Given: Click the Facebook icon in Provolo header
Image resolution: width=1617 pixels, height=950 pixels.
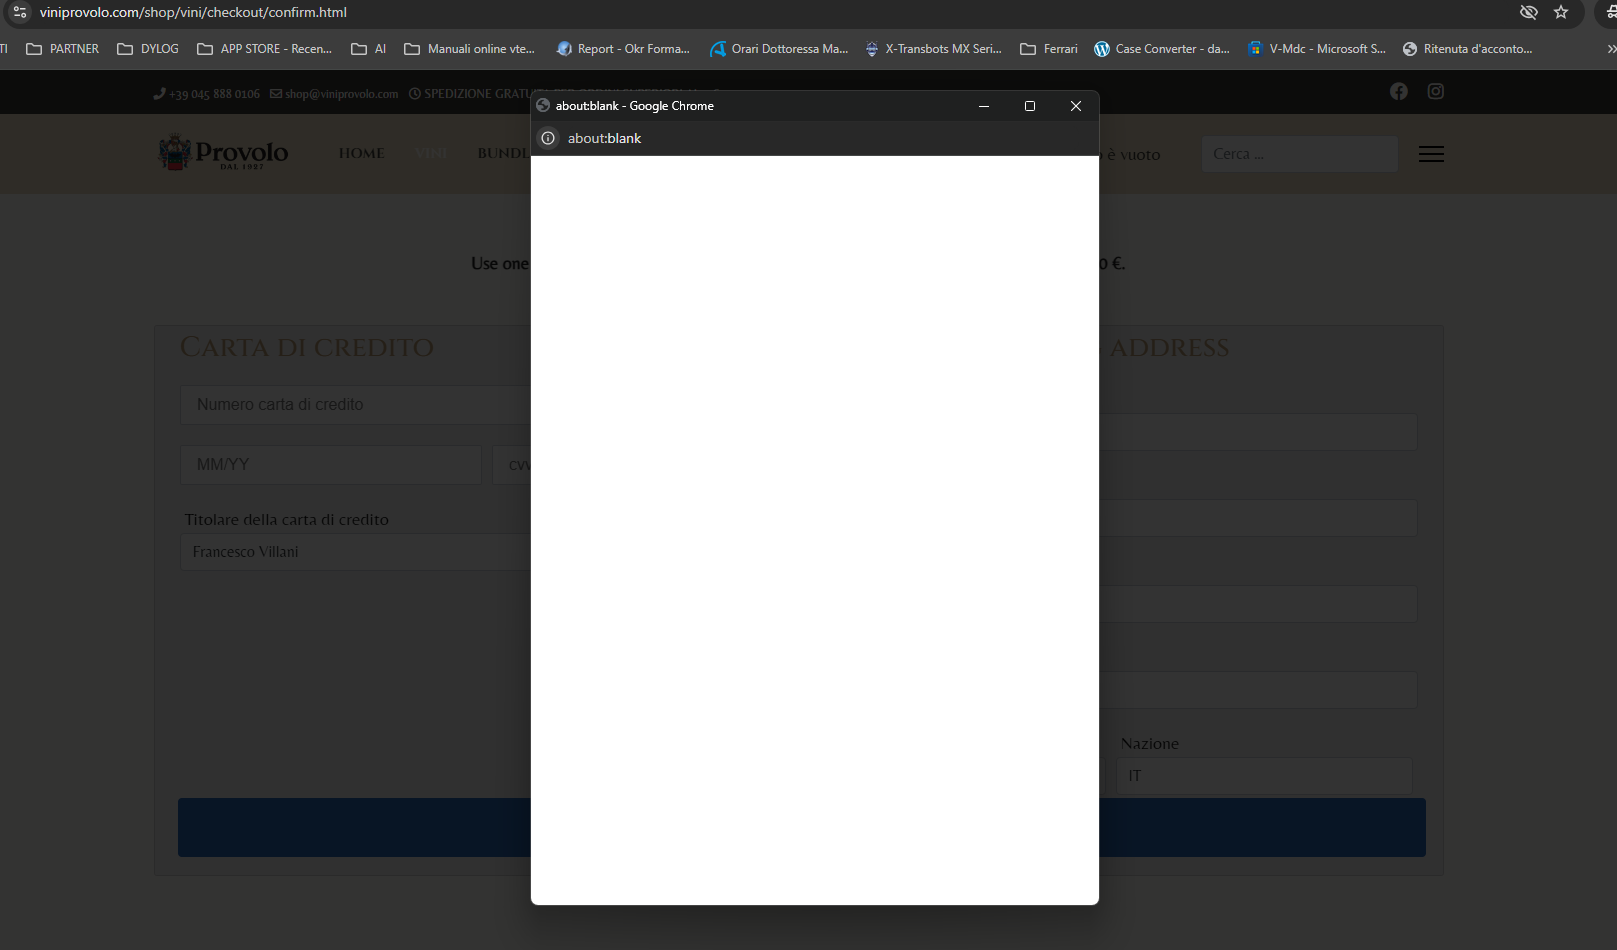Looking at the screenshot, I should click(1399, 92).
